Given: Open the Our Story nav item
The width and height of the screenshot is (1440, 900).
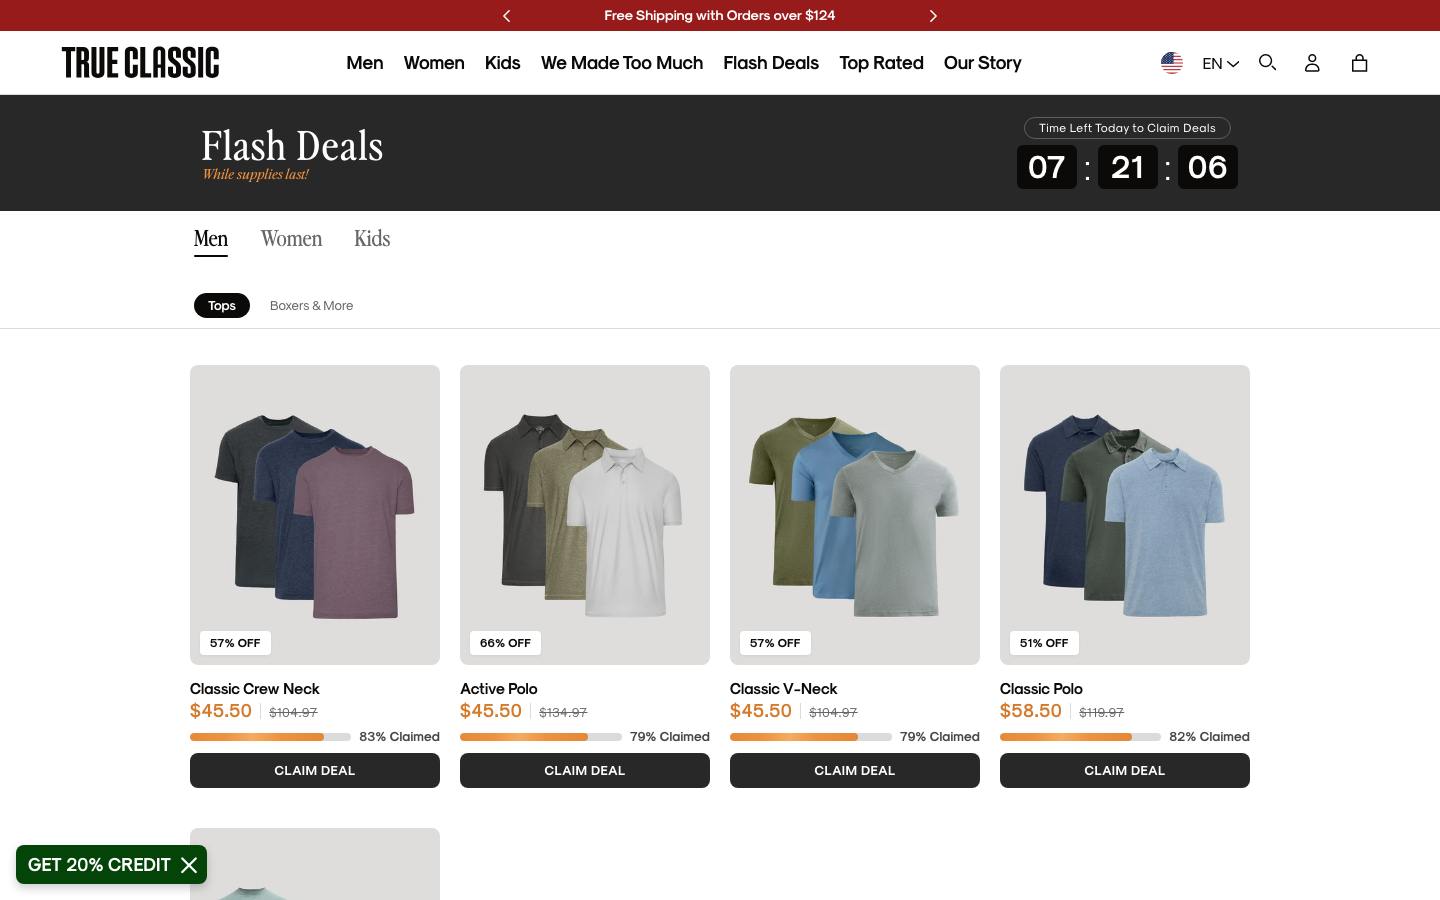Looking at the screenshot, I should click(x=983, y=63).
